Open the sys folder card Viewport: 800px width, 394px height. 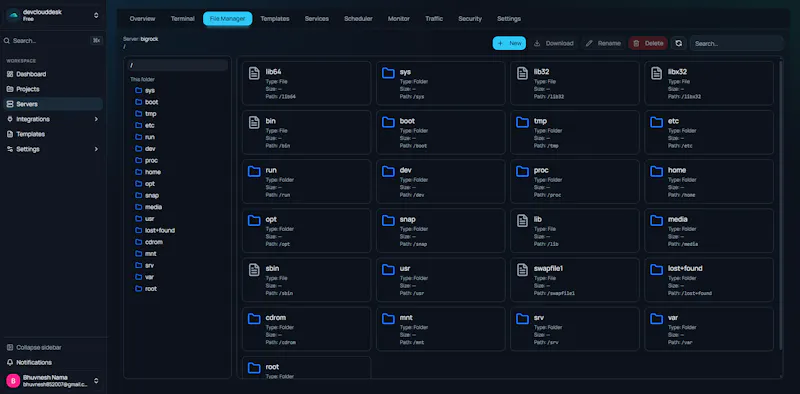tap(441, 83)
